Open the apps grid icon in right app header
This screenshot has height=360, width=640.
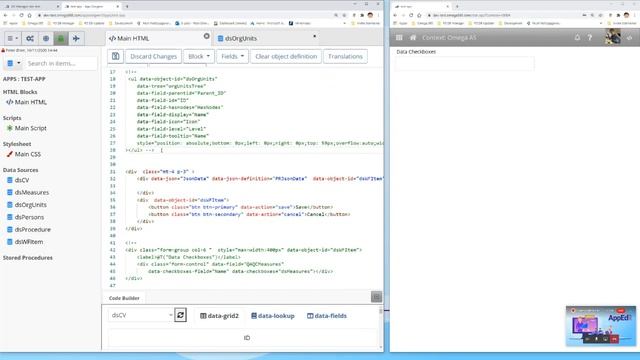click(x=399, y=38)
